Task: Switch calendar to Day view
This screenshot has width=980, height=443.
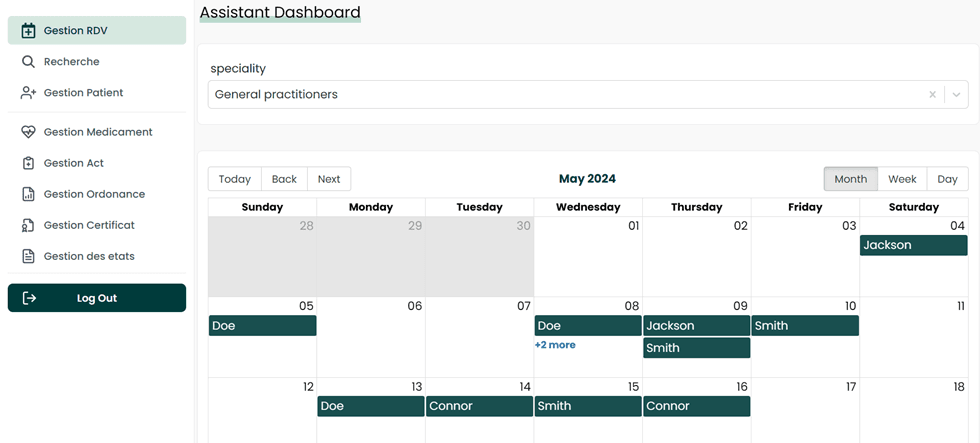Action: coord(947,179)
